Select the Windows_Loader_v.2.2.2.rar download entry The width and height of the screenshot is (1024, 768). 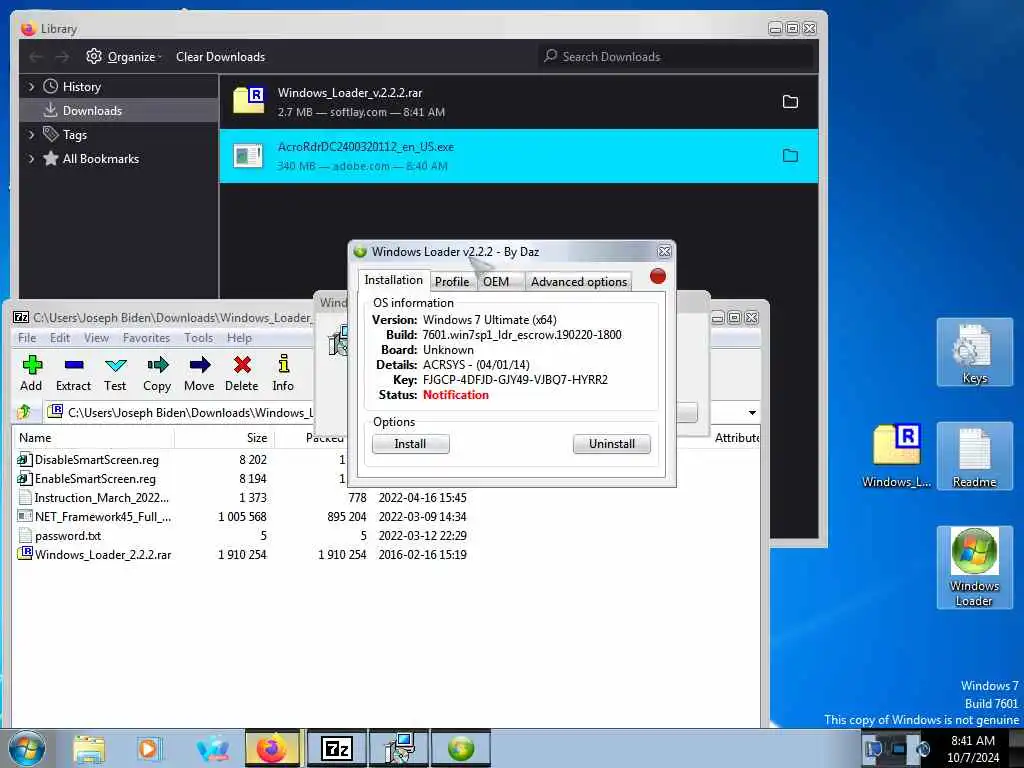519,102
